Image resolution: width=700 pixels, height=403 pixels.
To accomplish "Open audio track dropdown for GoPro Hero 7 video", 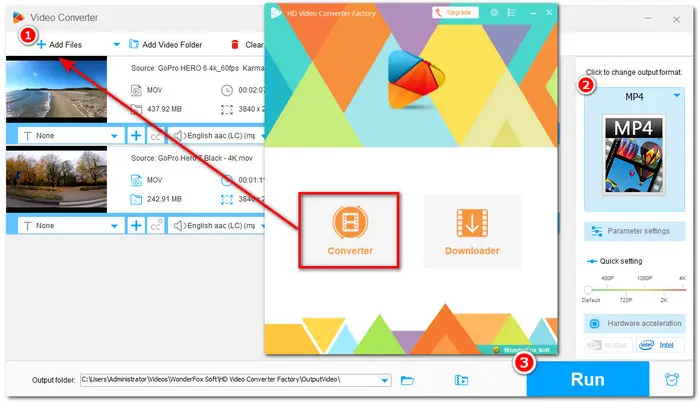I will click(217, 226).
